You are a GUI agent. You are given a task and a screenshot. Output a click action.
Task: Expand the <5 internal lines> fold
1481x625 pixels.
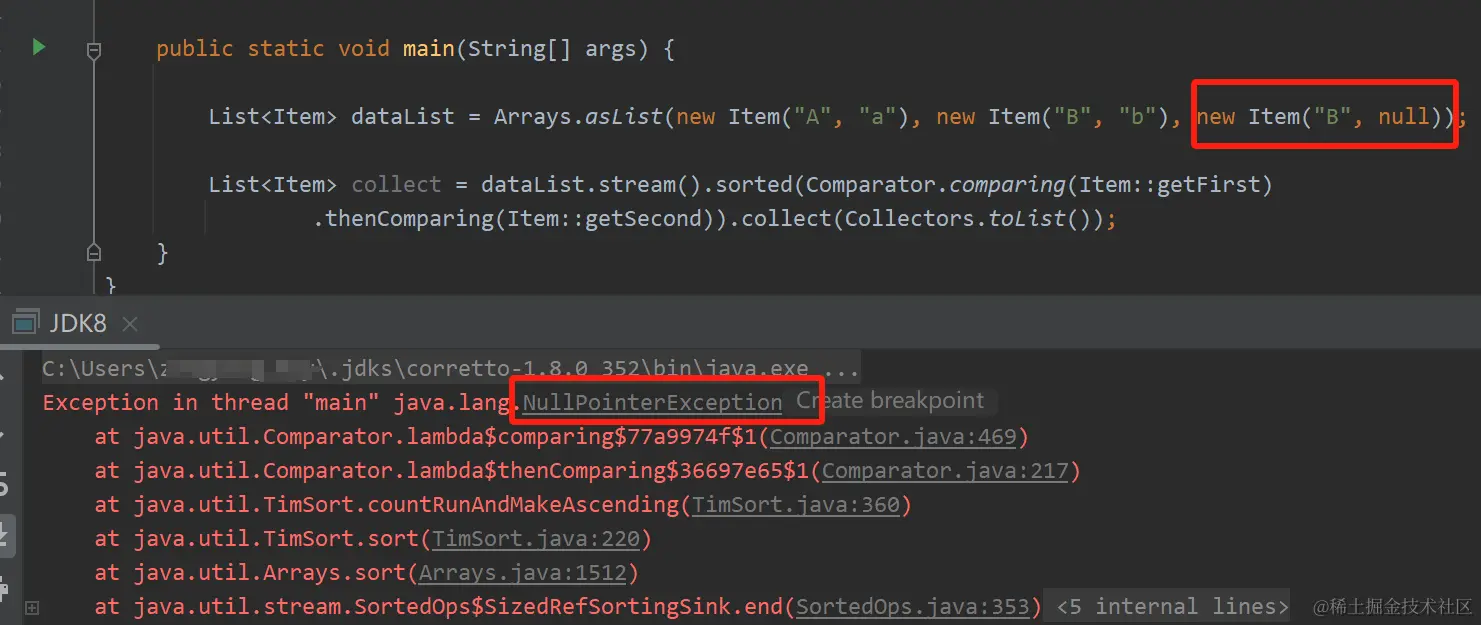click(1172, 606)
